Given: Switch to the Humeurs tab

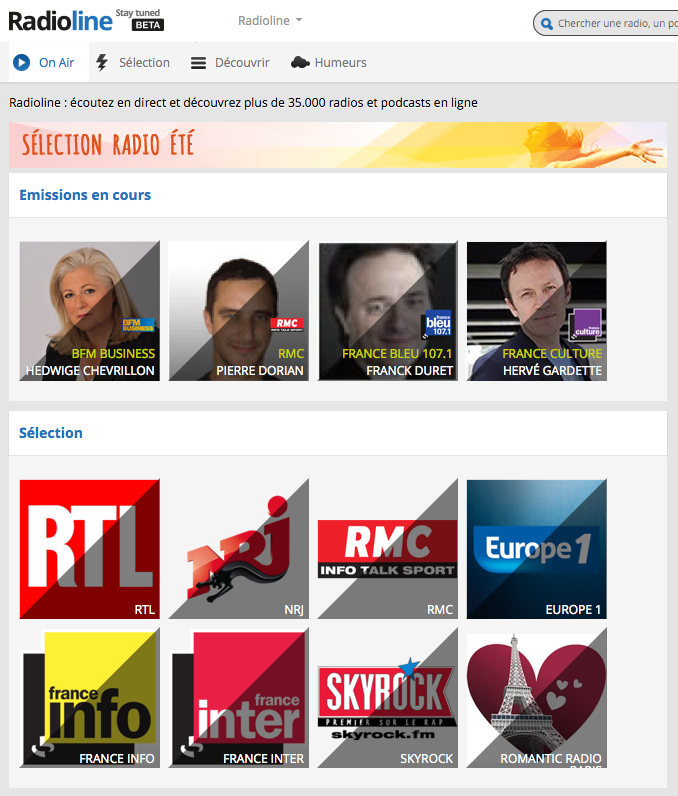Looking at the screenshot, I should coord(340,63).
